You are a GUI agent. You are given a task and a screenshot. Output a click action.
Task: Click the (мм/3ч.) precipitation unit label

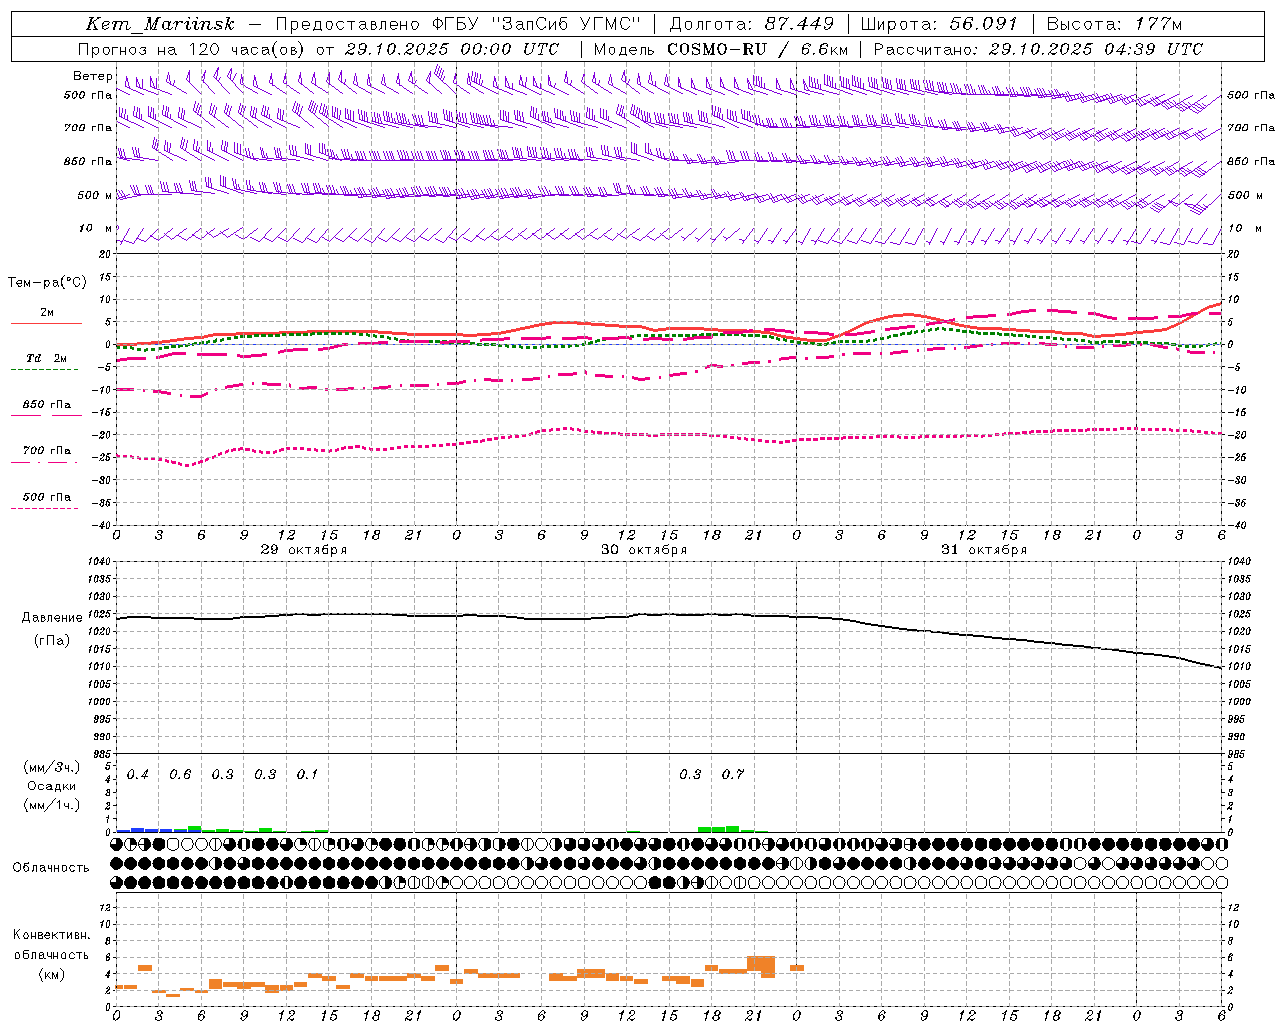tap(51, 767)
